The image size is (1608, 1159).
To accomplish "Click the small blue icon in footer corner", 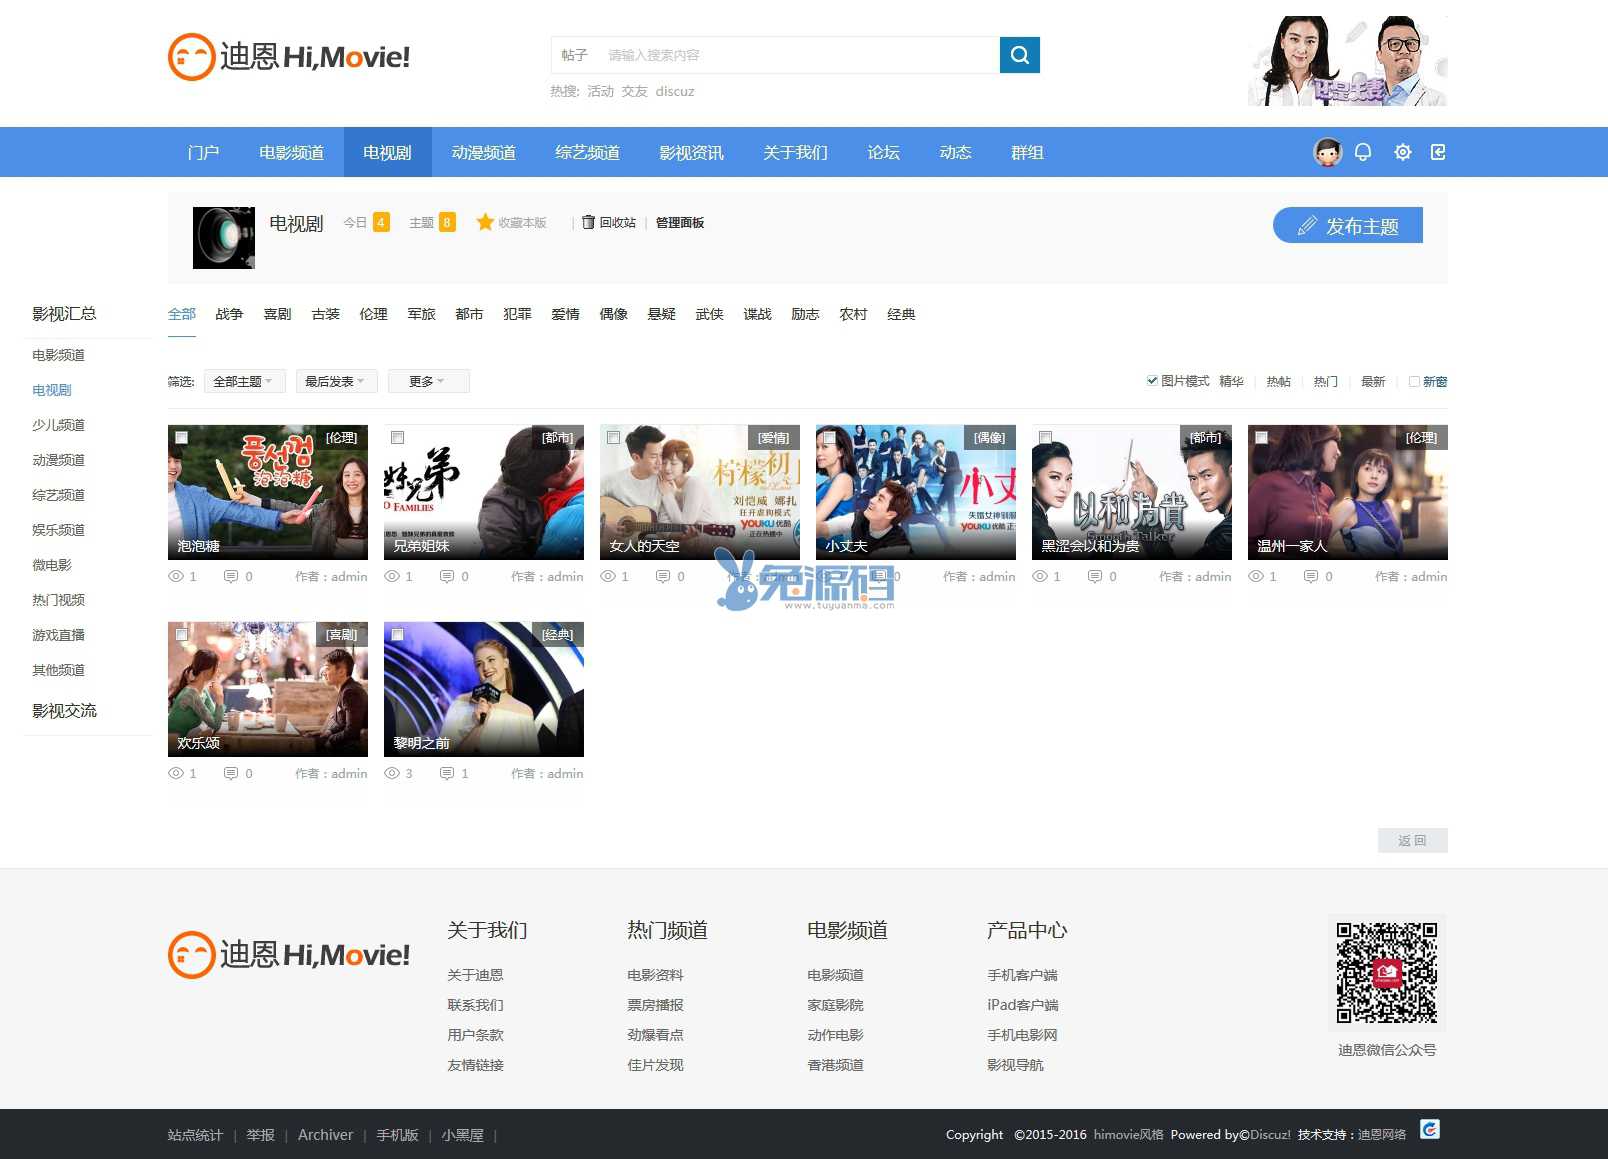I will (x=1430, y=1129).
